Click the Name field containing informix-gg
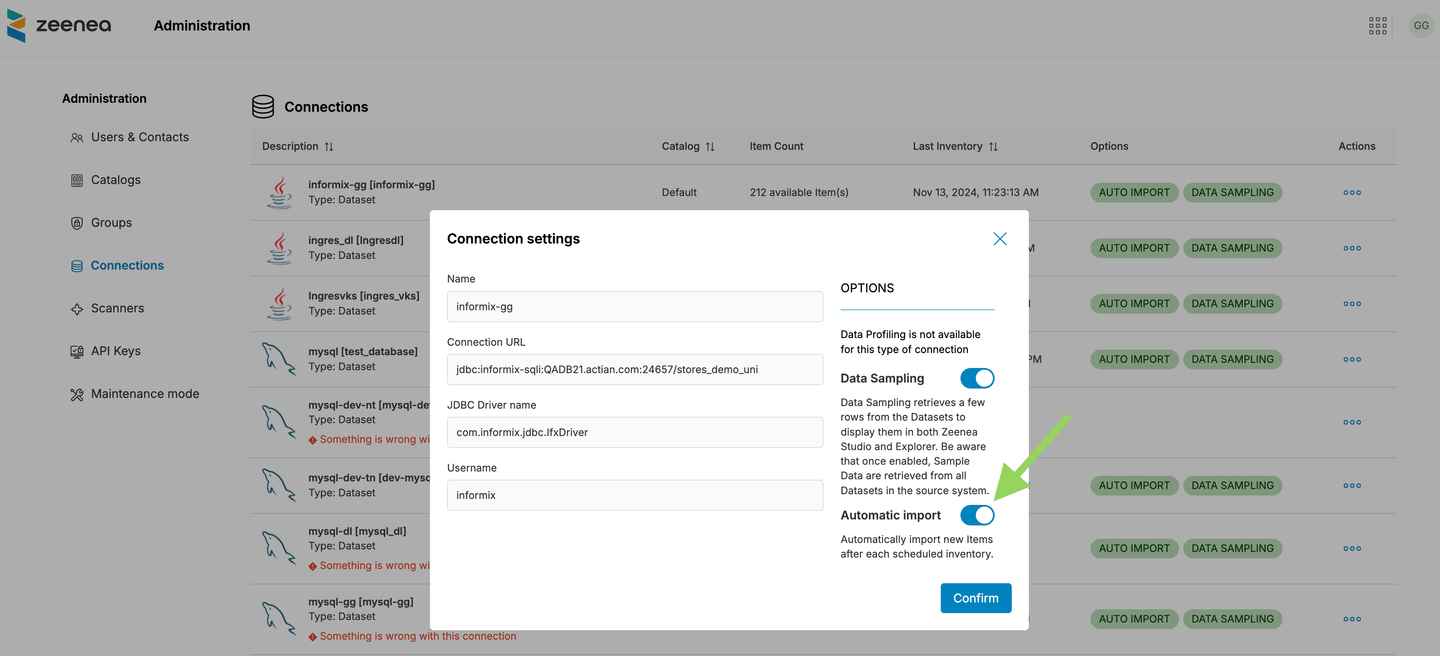 (635, 307)
